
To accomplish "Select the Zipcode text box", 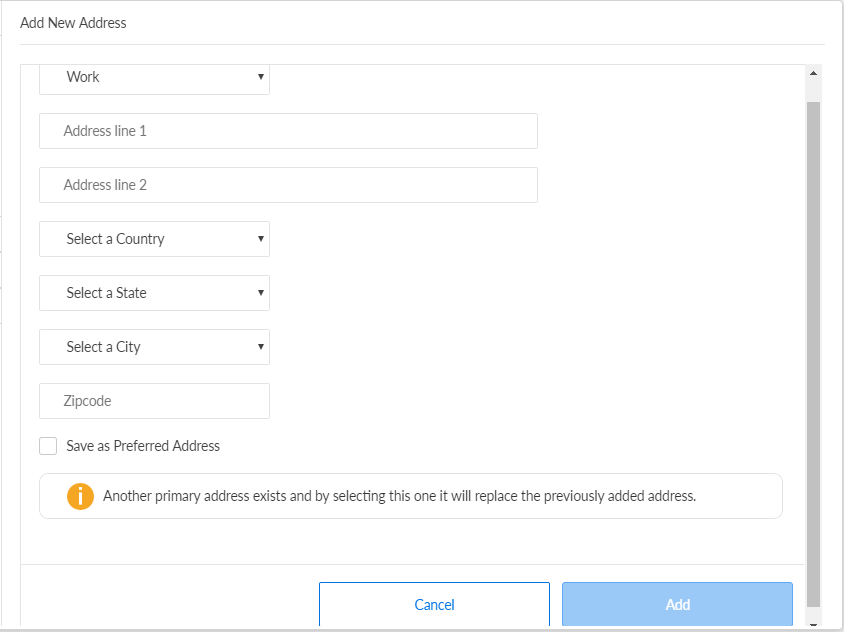I will tap(154, 401).
